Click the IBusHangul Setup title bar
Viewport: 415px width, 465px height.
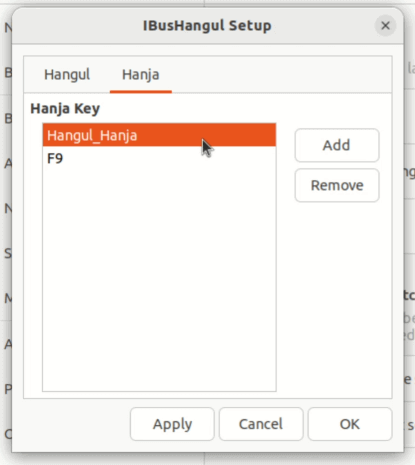coord(207,26)
